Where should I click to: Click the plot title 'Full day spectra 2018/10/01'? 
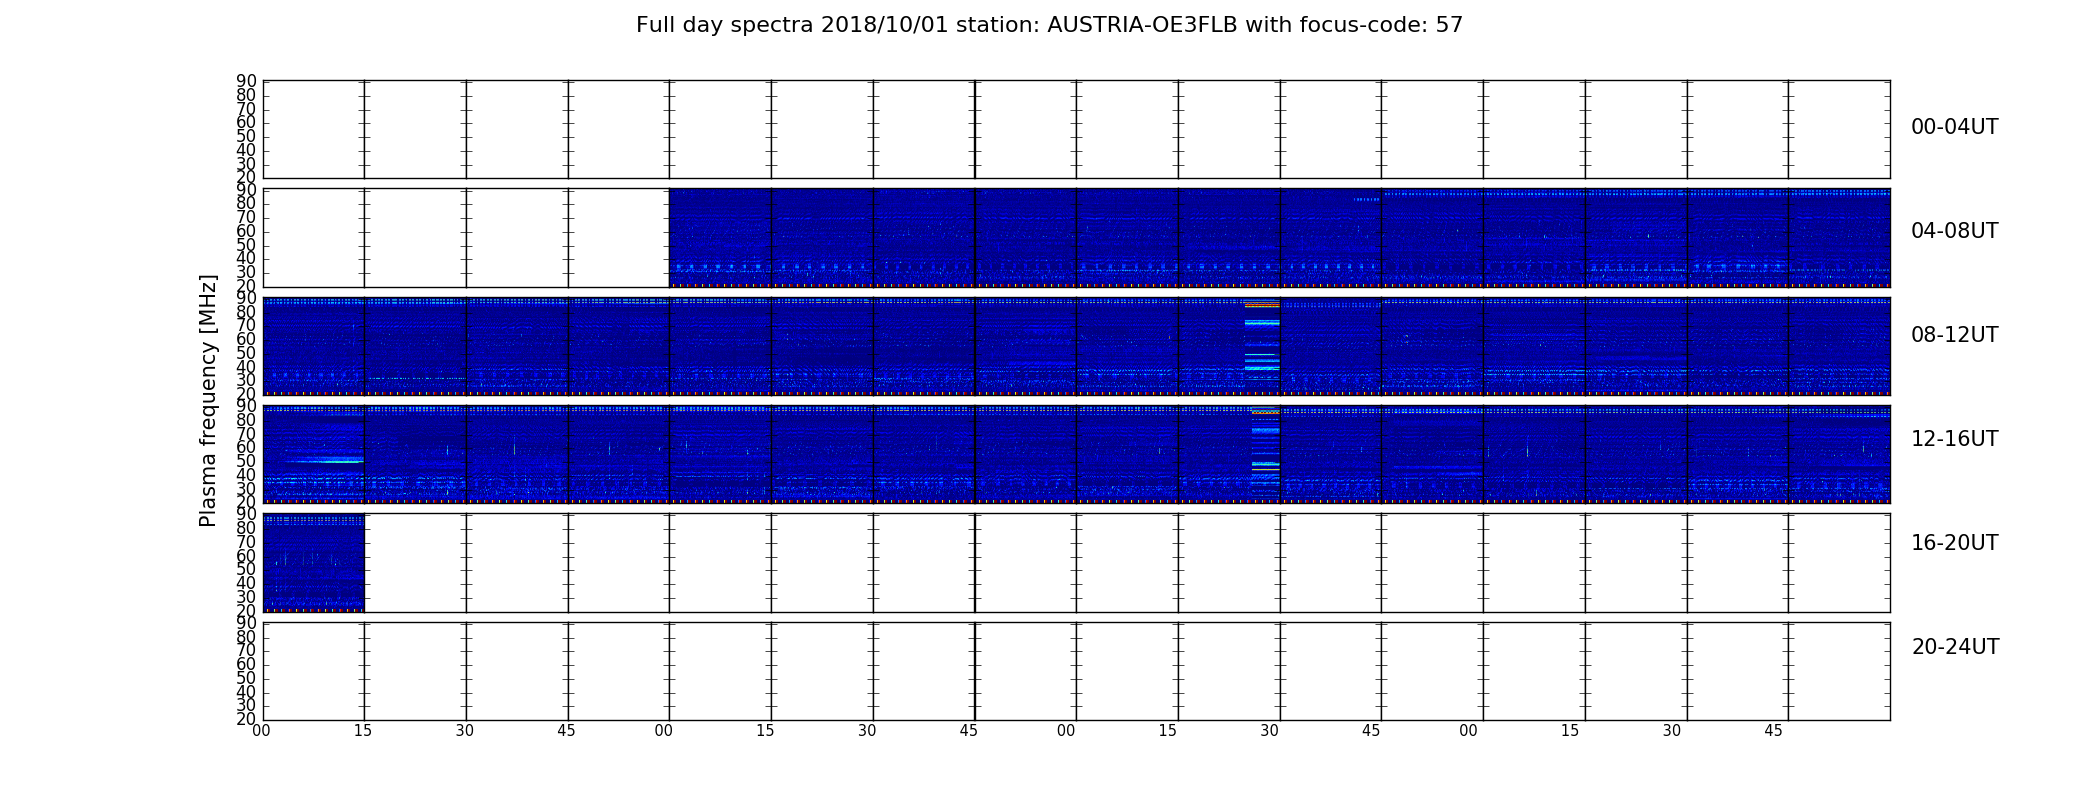point(1049,25)
